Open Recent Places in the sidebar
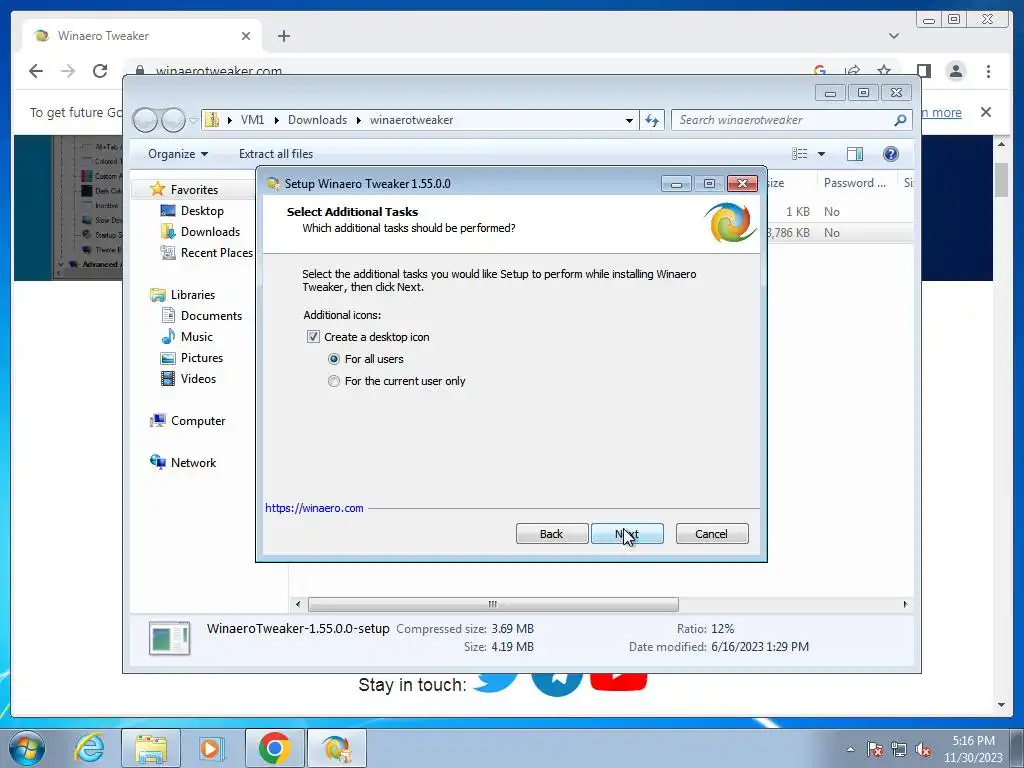 (x=216, y=253)
